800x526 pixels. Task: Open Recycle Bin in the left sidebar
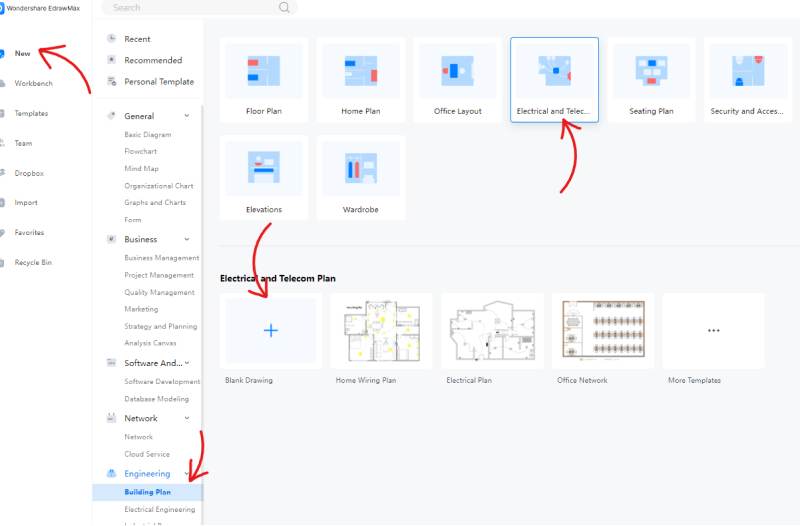pyautogui.click(x=33, y=262)
